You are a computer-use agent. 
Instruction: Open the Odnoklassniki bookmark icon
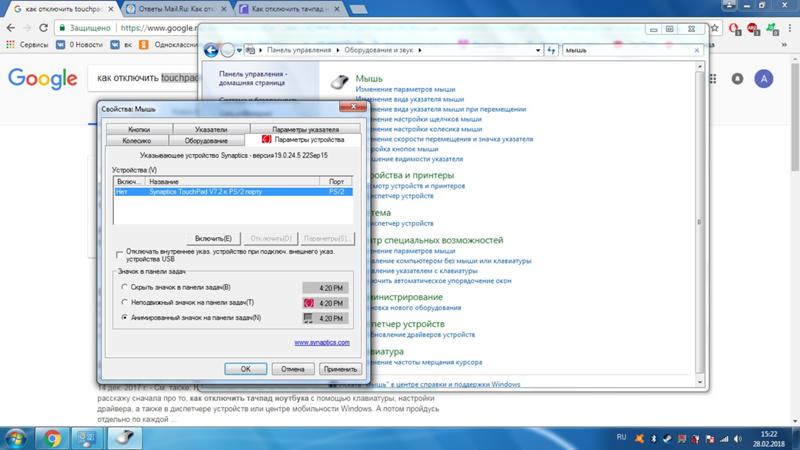(x=144, y=45)
